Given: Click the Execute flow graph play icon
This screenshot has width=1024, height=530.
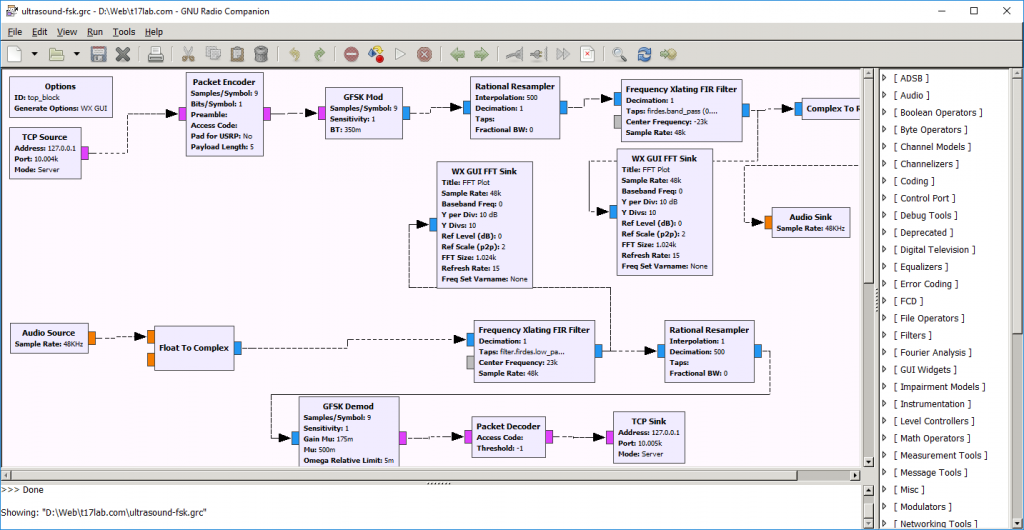Looking at the screenshot, I should coord(400,54).
